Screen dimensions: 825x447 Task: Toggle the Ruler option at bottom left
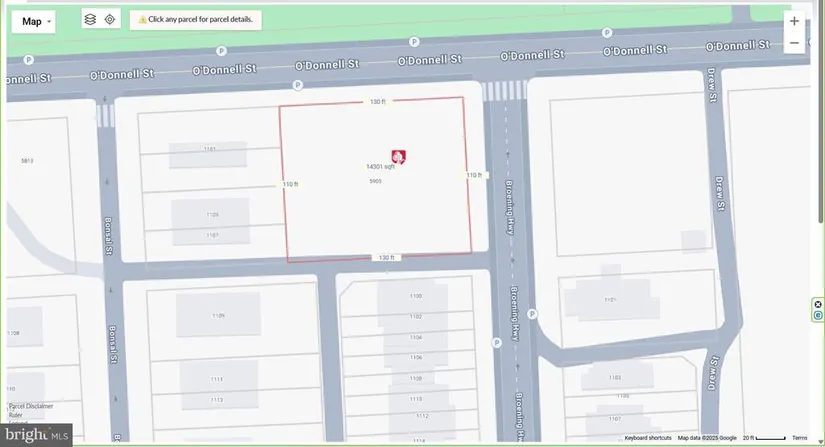[x=16, y=415]
